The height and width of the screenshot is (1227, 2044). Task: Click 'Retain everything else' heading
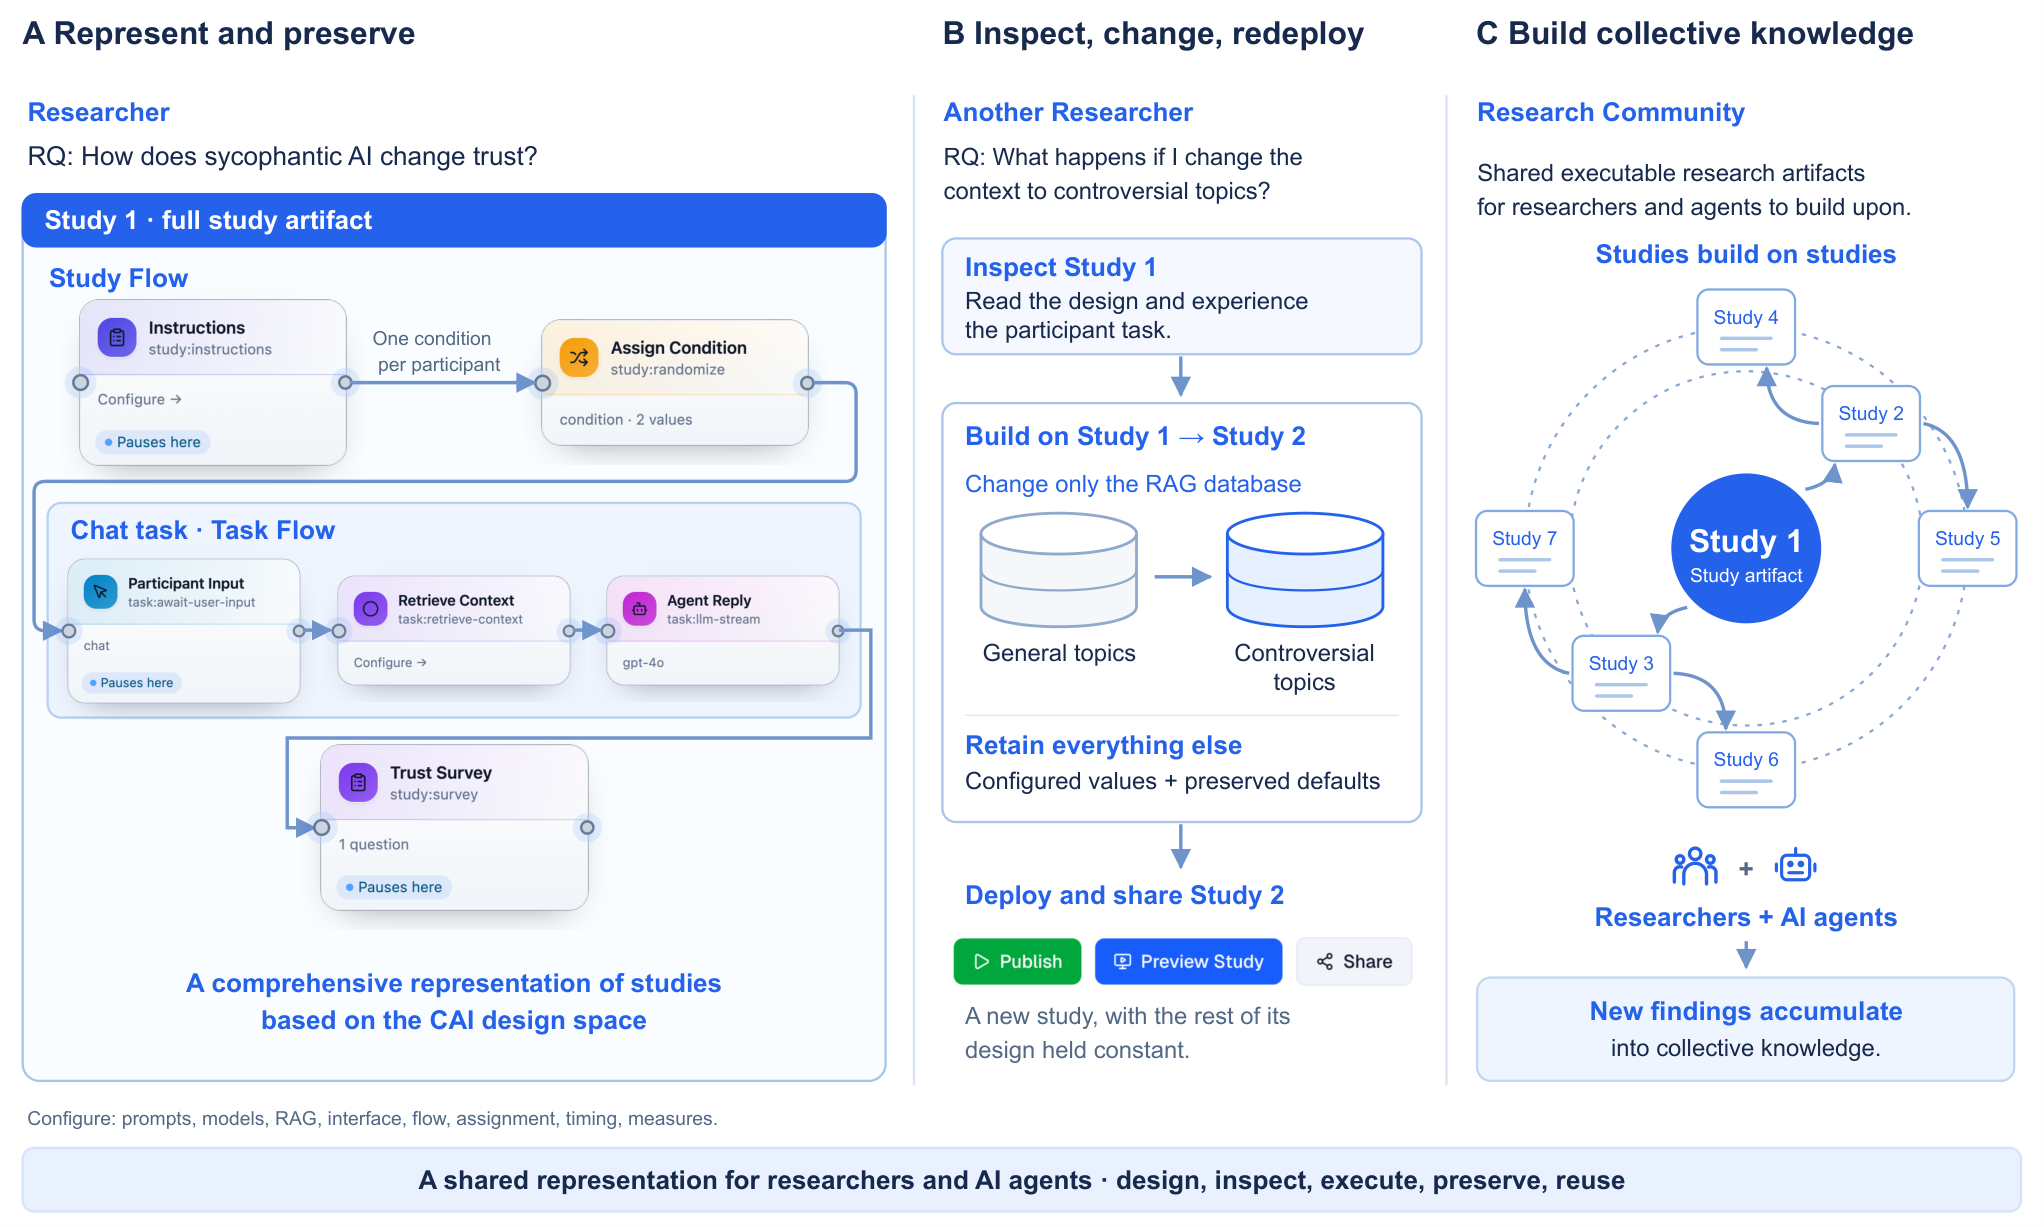pyautogui.click(x=1103, y=745)
